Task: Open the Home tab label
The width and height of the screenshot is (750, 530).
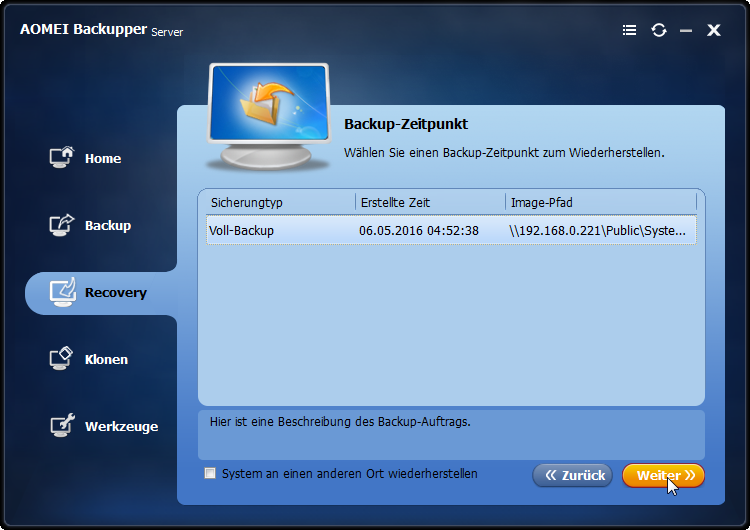Action: 103,159
